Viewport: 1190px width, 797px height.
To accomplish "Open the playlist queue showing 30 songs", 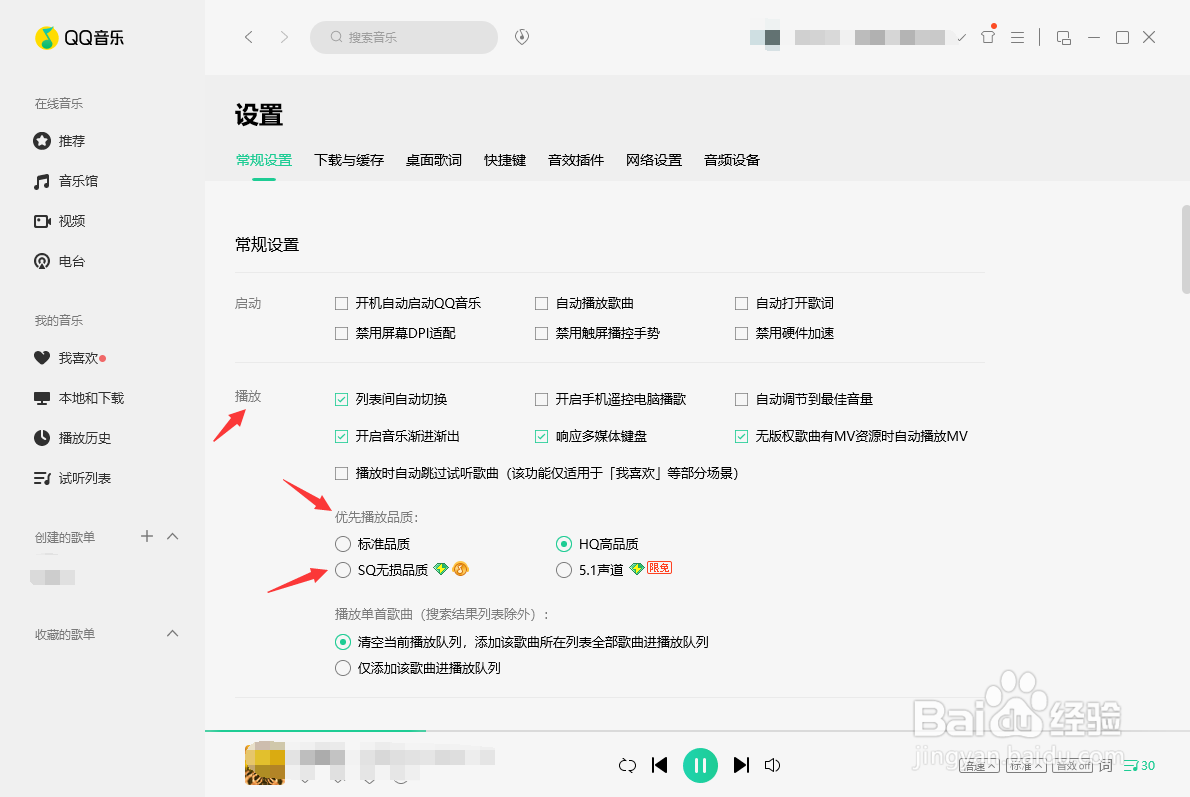I will [x=1139, y=765].
